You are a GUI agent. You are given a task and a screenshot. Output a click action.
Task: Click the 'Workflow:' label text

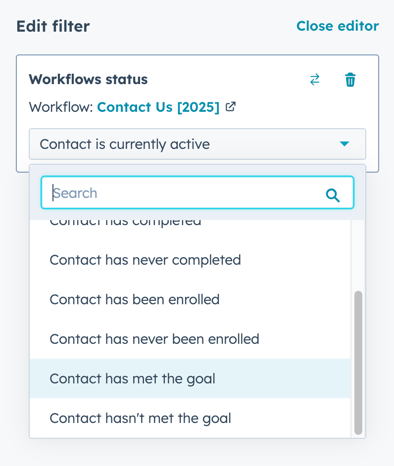tap(61, 107)
